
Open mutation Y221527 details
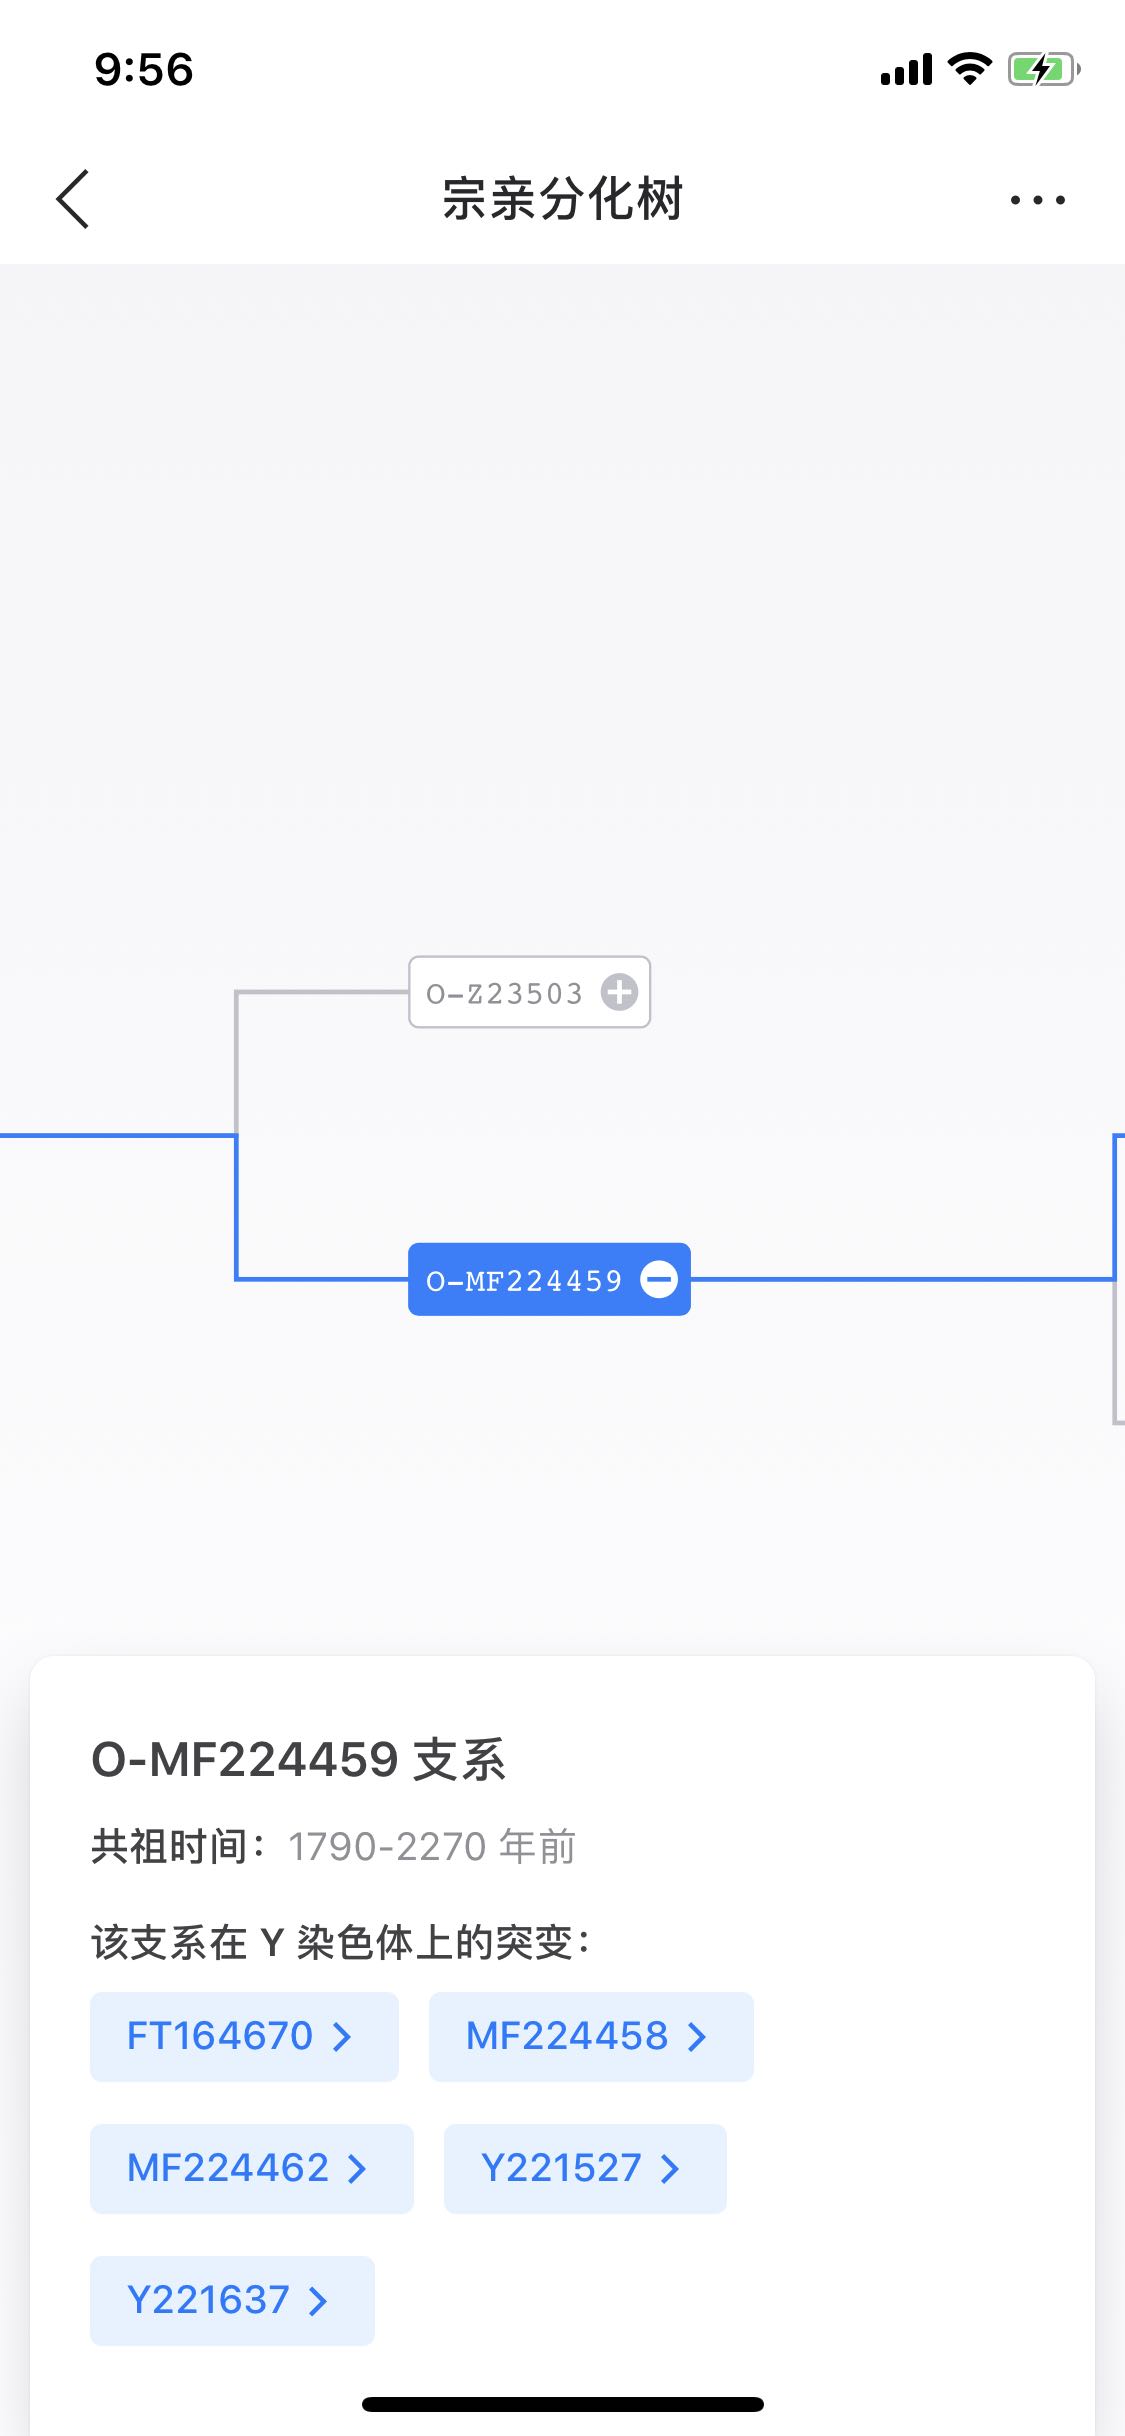(585, 2168)
